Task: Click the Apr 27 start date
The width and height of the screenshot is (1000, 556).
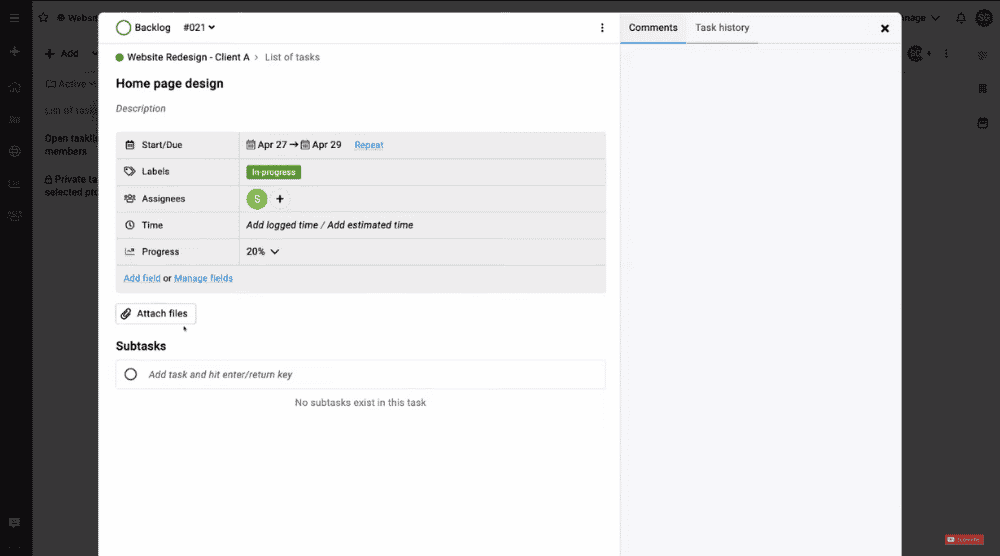Action: 267,145
